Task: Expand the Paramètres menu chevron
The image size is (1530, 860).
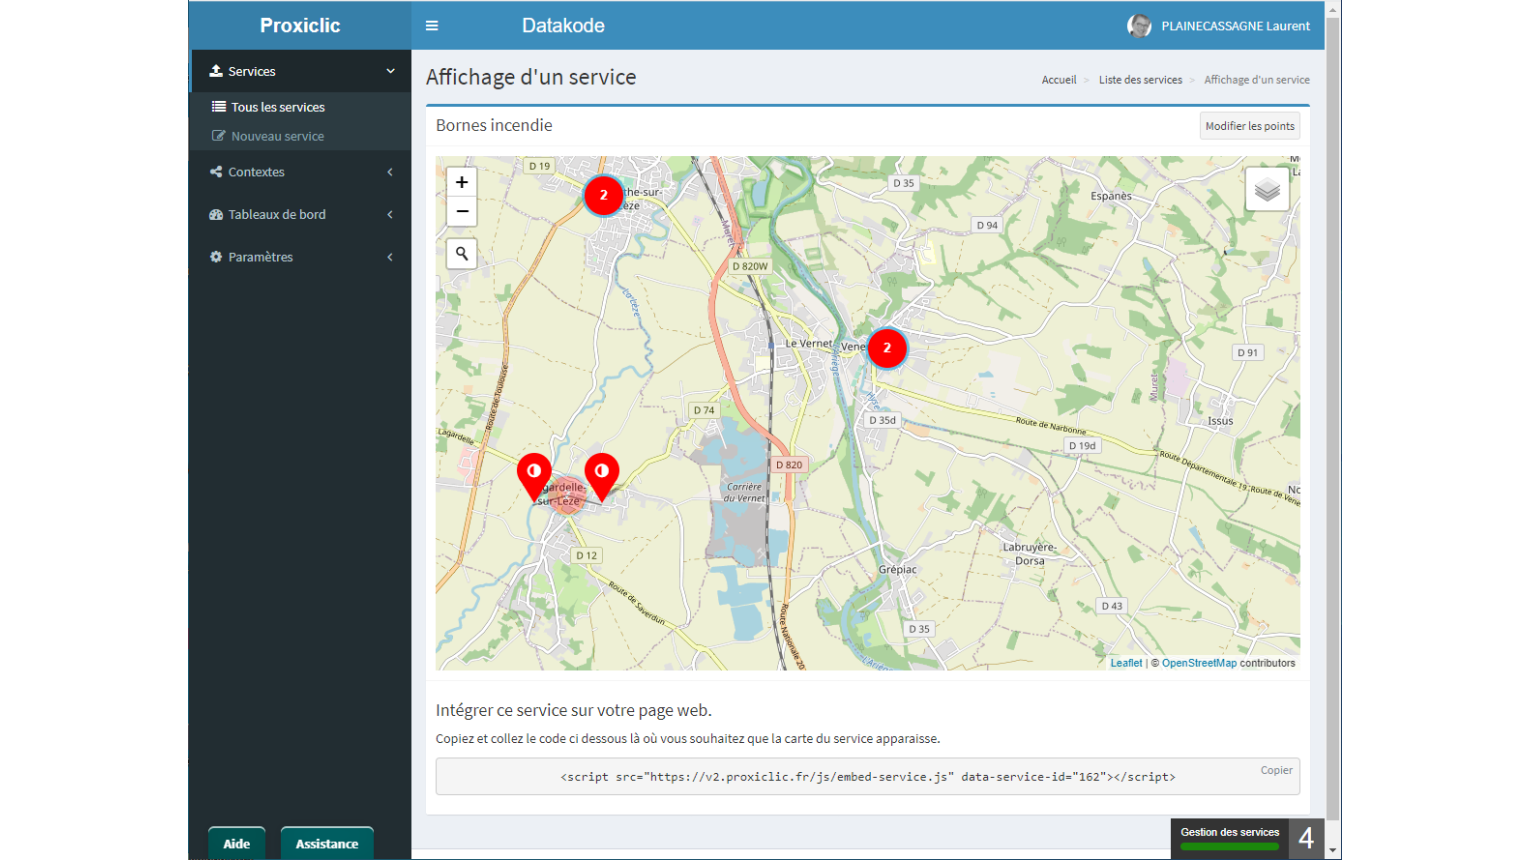Action: pos(390,257)
